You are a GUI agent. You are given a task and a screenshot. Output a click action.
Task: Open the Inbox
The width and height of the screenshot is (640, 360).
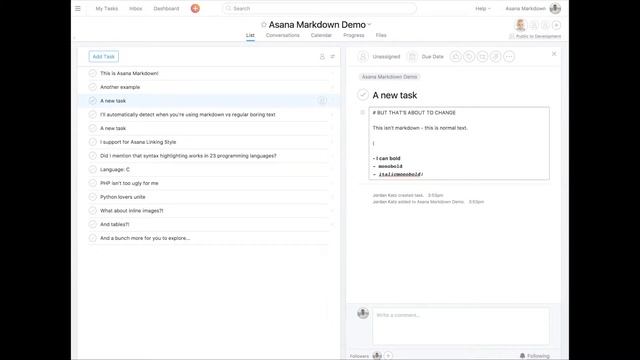[136, 9]
